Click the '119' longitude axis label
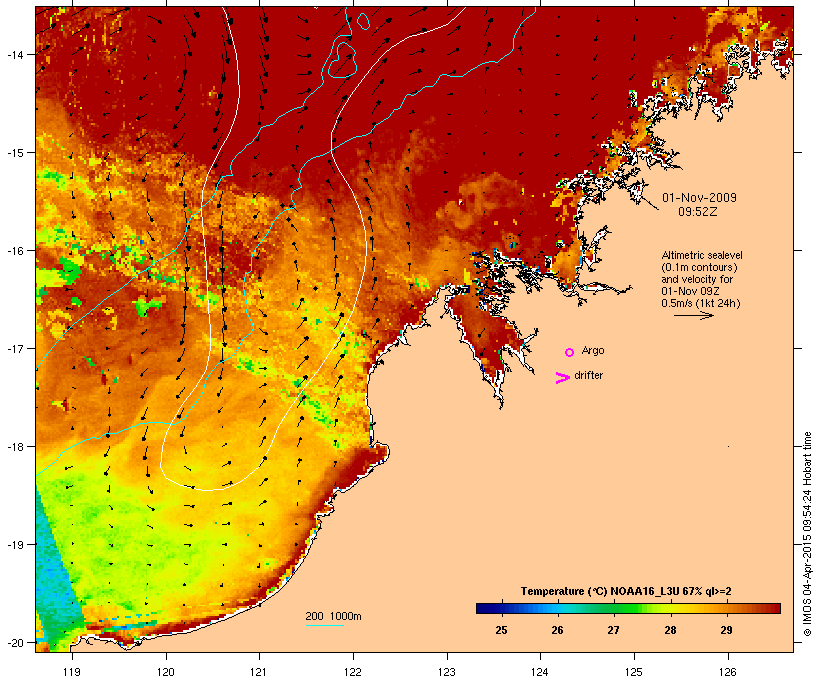820x680 pixels. [72, 672]
